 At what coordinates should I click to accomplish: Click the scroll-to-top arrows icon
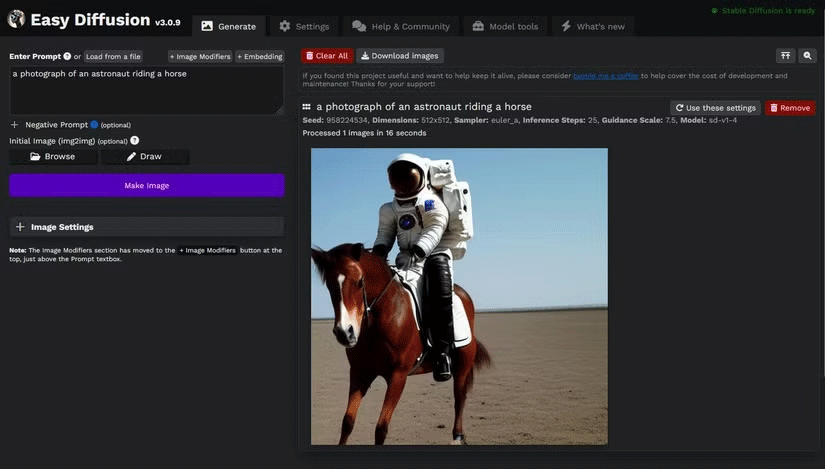[786, 55]
